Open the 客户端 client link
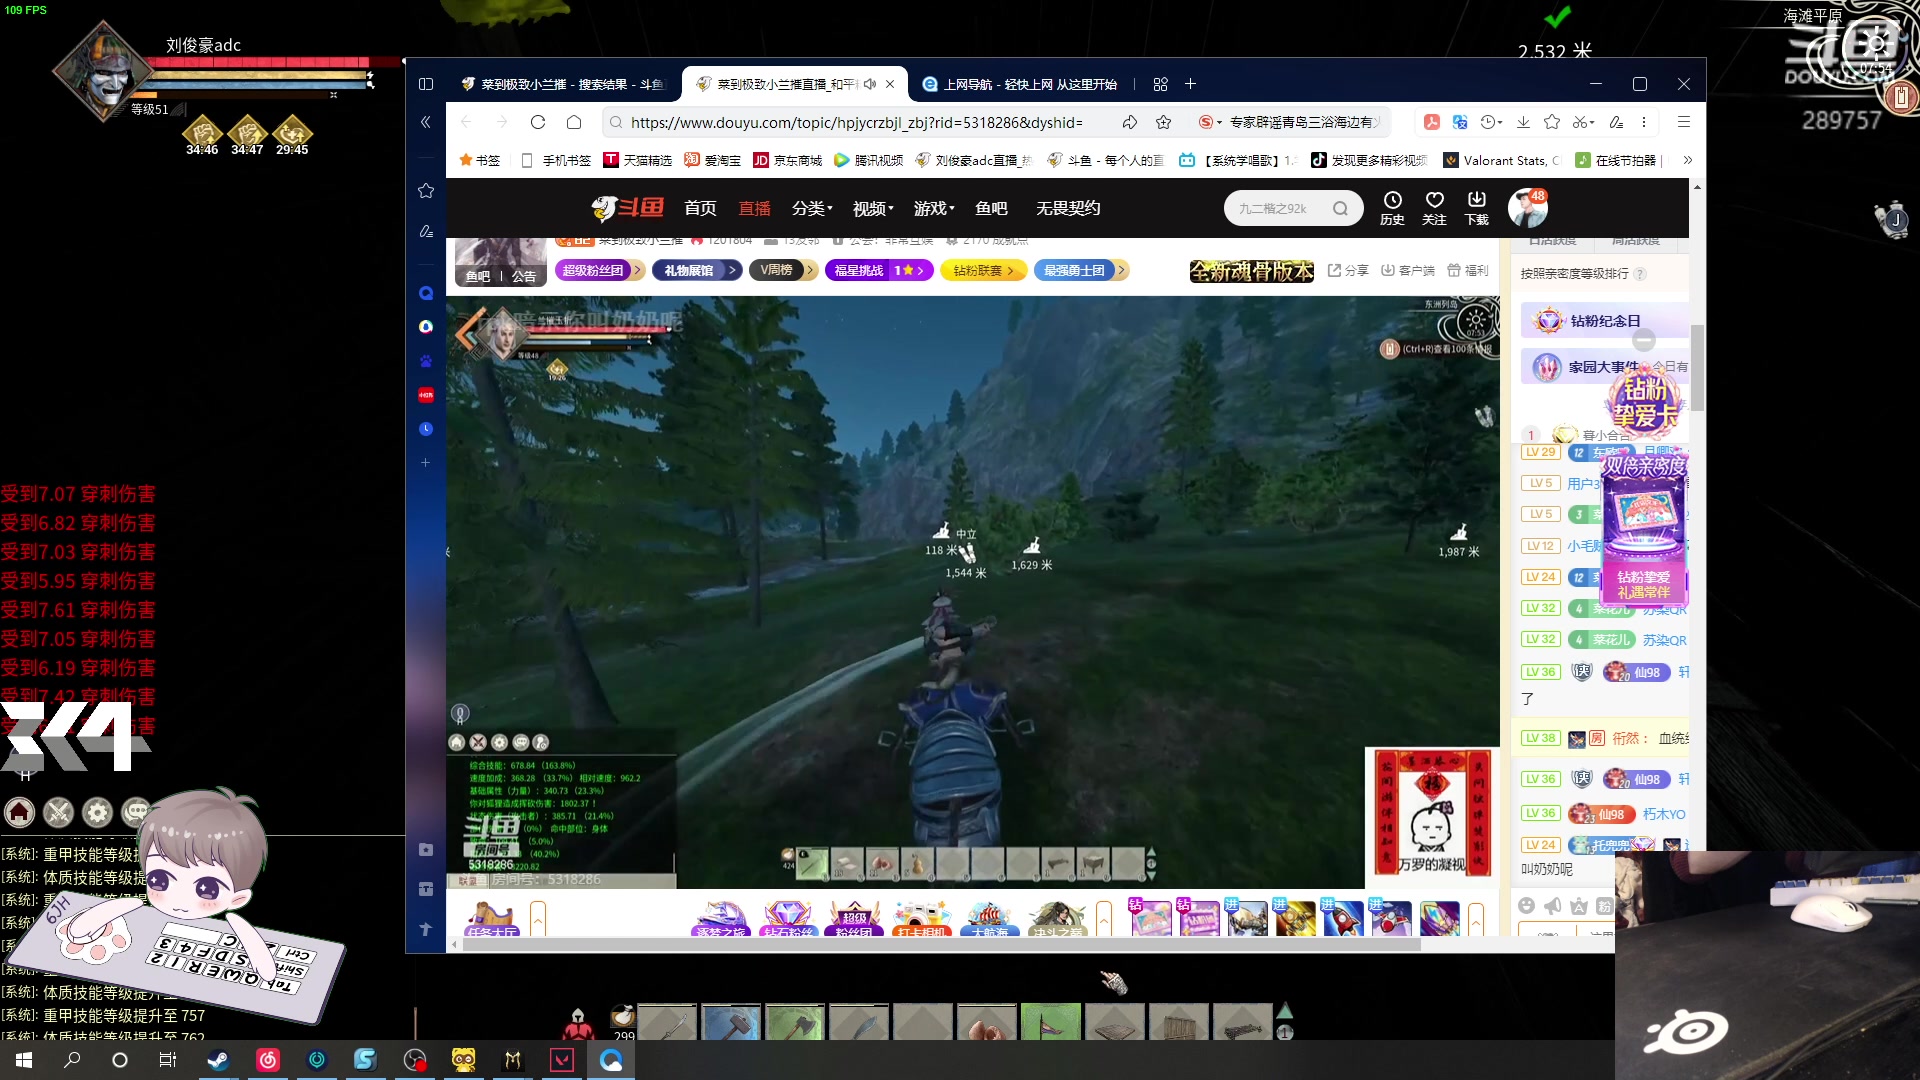This screenshot has width=1920, height=1080. (1407, 270)
